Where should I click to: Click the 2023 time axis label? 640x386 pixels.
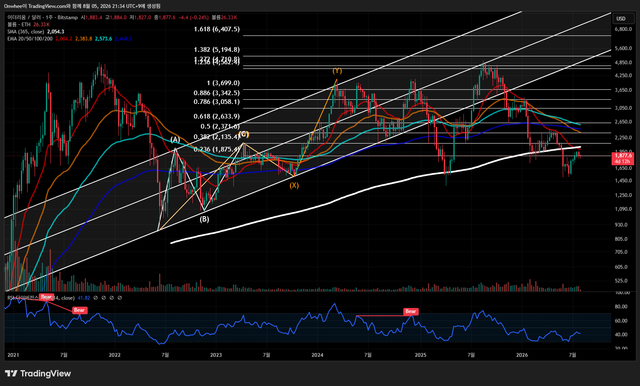coord(216,355)
